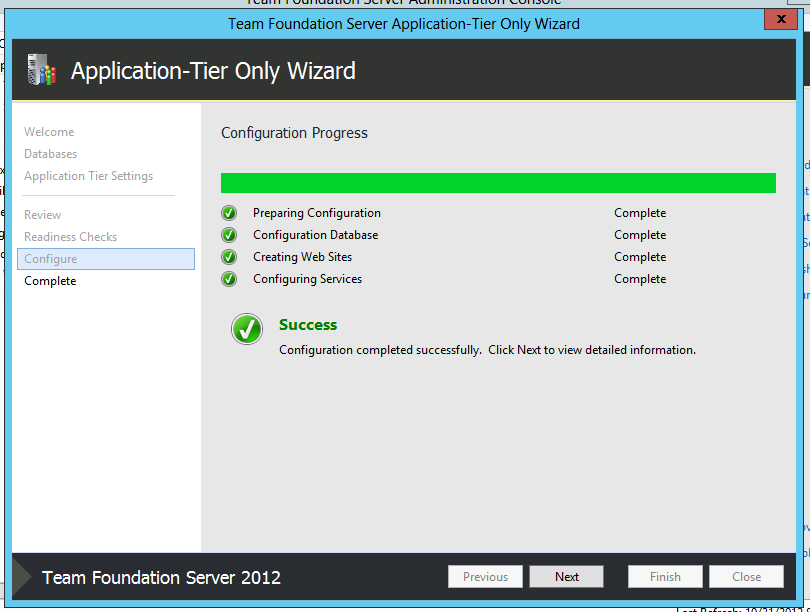Click Complete status for Configuration Database

coord(640,235)
